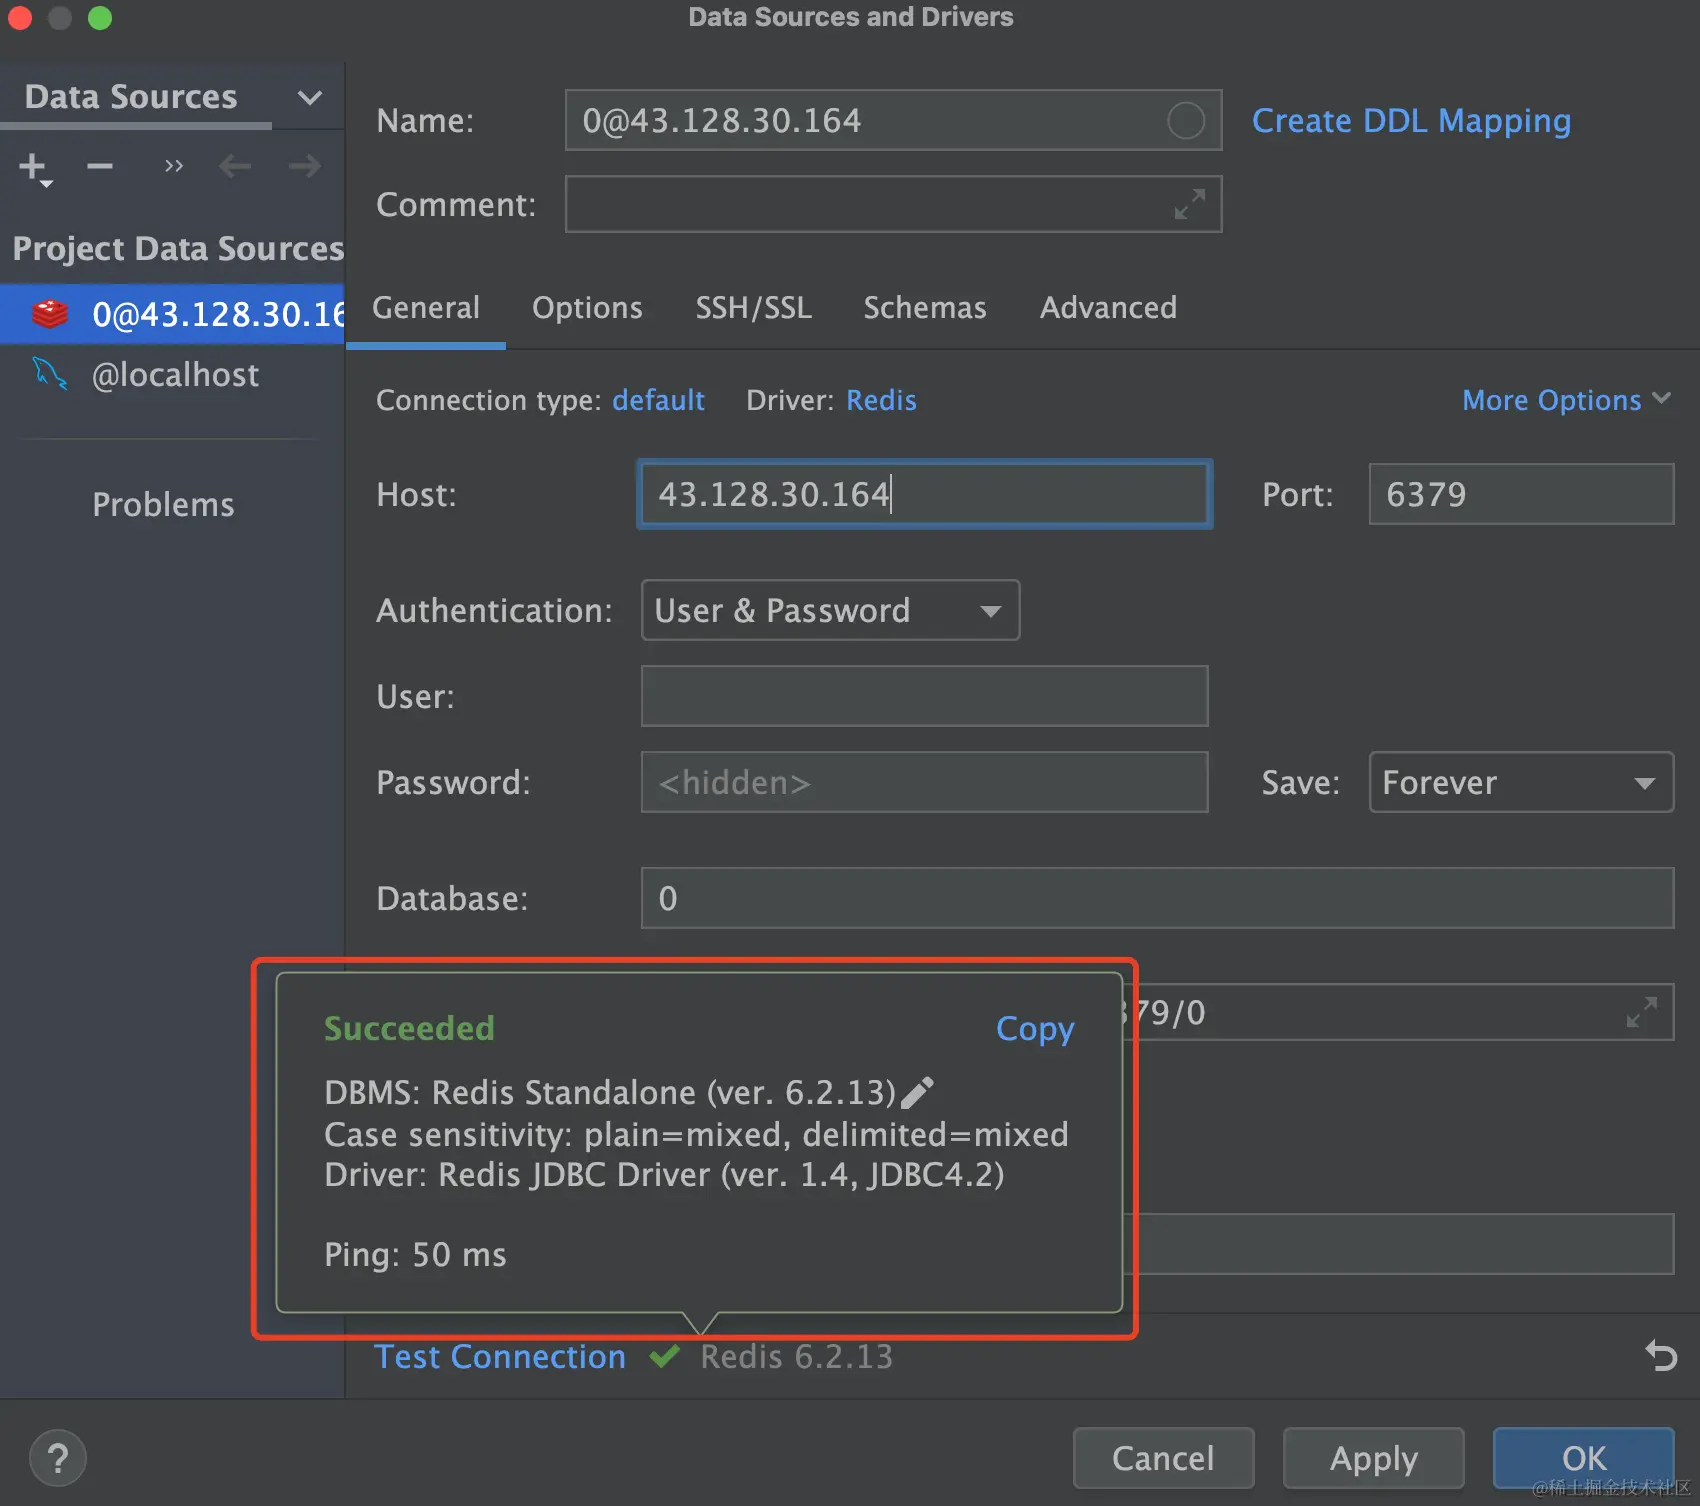
Task: Click Test Connection link
Action: (x=500, y=1357)
